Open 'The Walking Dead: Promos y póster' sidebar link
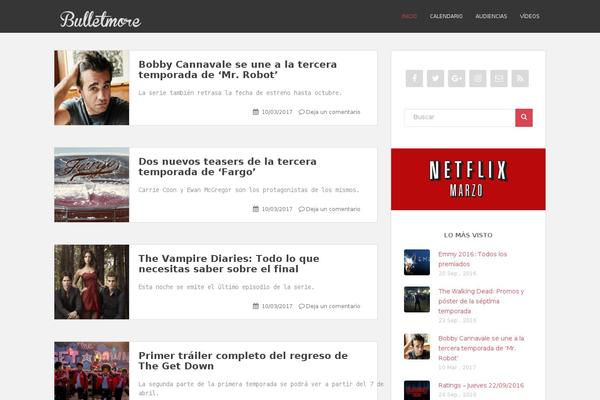 (481, 301)
